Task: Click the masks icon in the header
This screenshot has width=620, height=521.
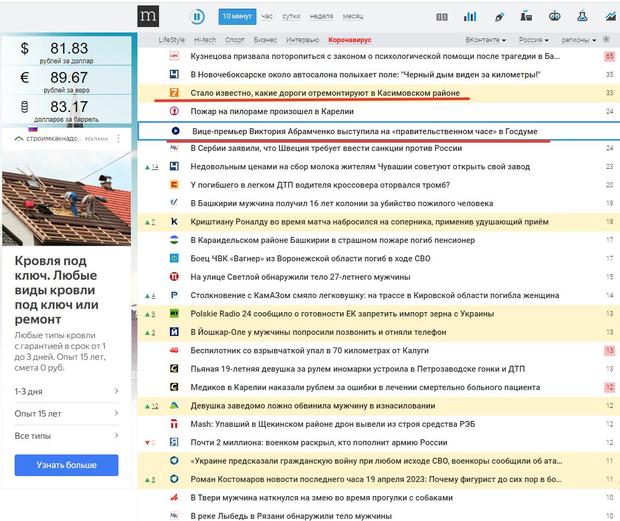Action: [554, 16]
